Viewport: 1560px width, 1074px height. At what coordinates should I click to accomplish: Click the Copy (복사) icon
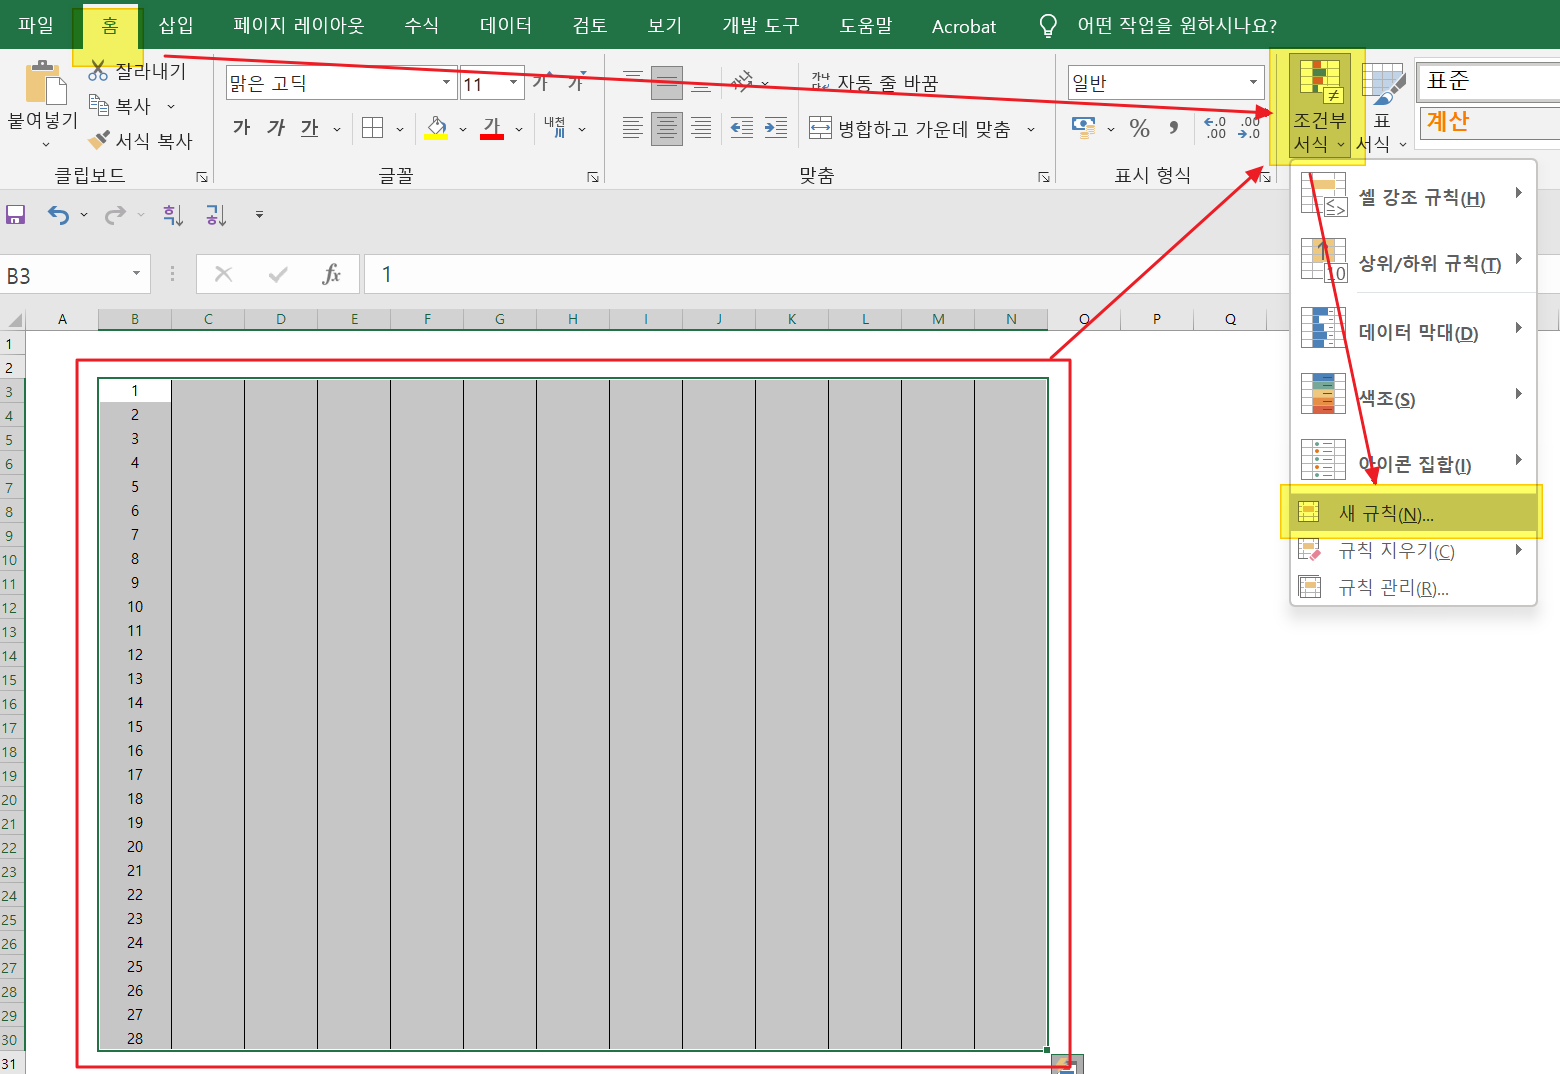(98, 104)
